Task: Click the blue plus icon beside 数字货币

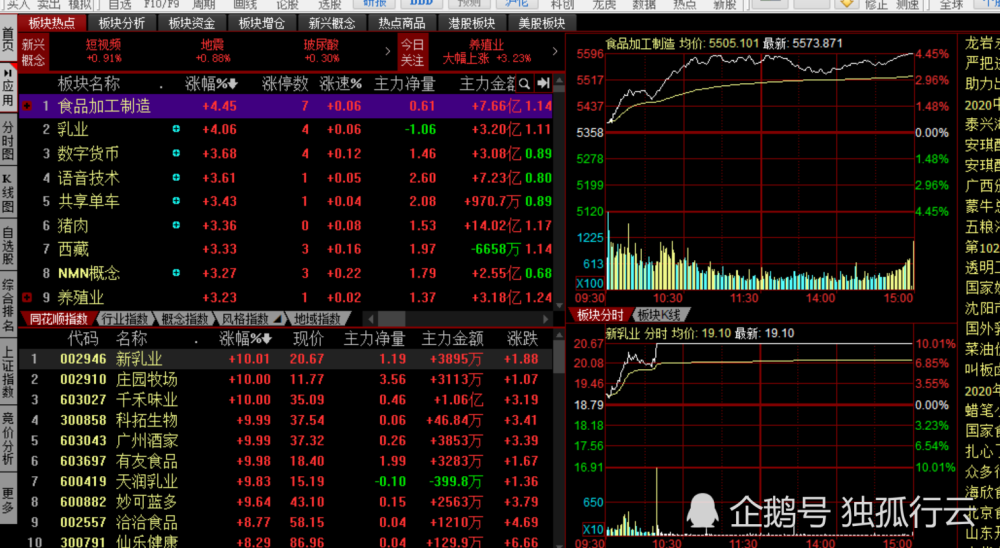Action: pyautogui.click(x=176, y=153)
